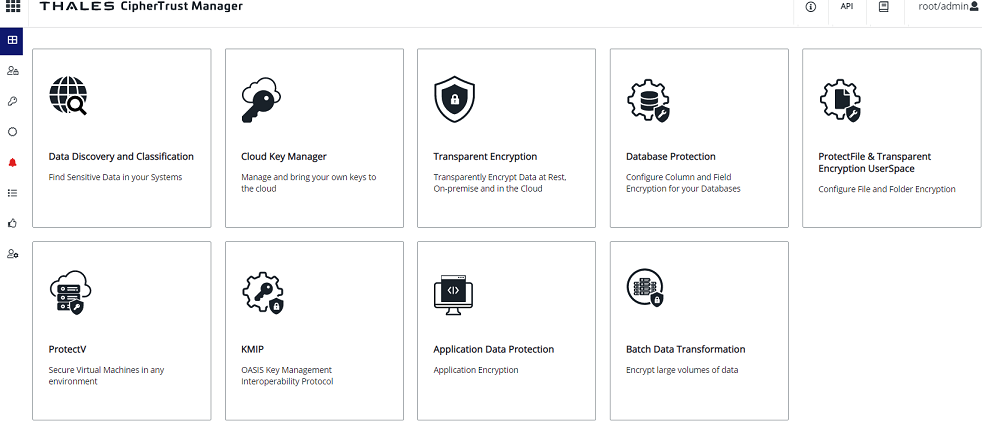The width and height of the screenshot is (982, 421).
Task: Click the circle icon in the sidebar
Action: tap(12, 131)
